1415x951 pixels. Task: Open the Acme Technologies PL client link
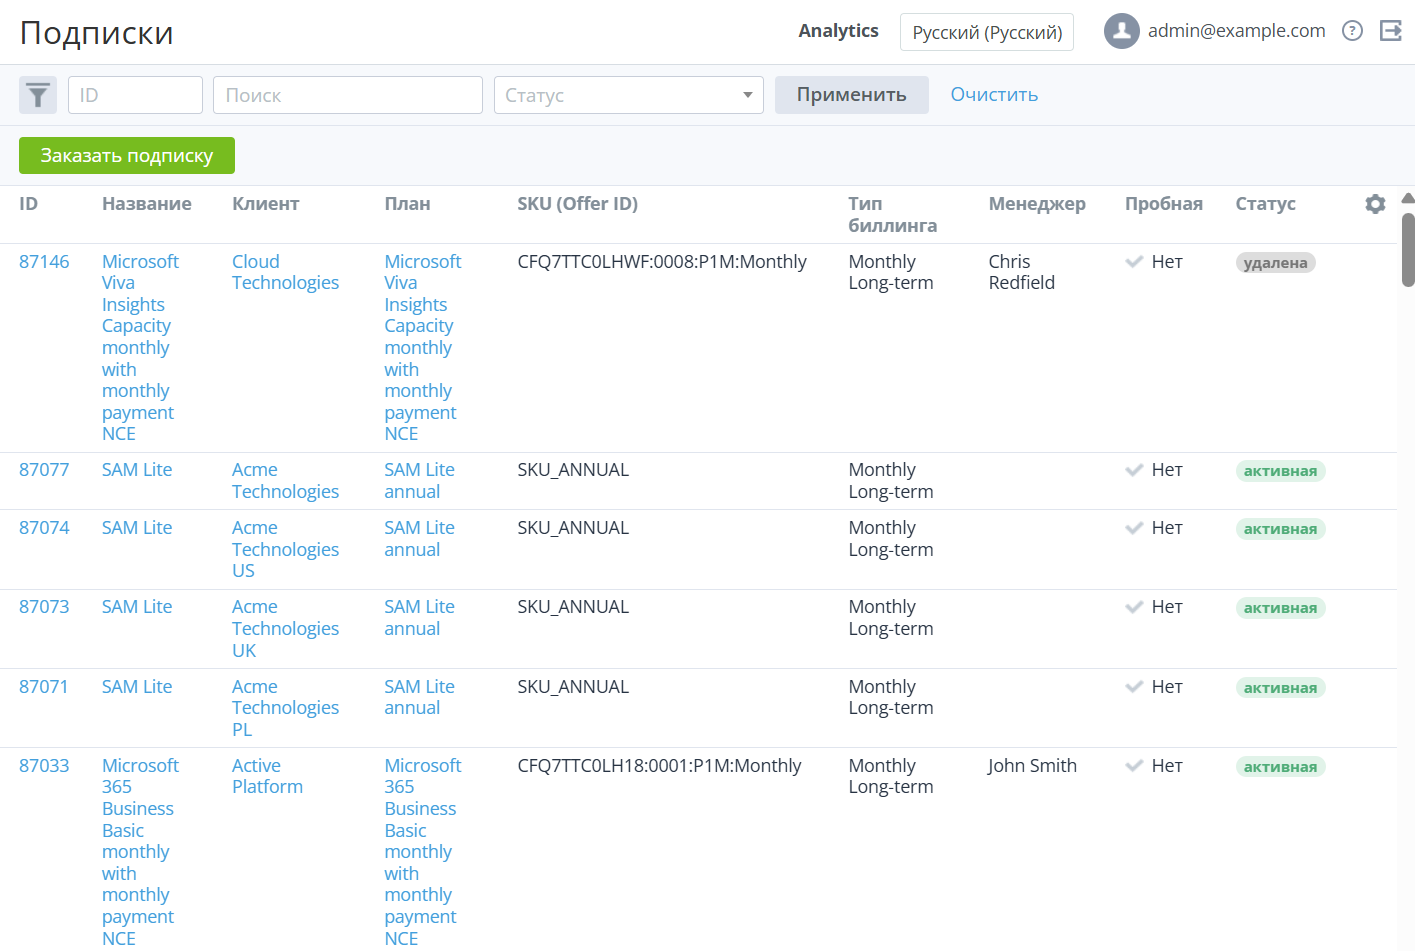285,708
